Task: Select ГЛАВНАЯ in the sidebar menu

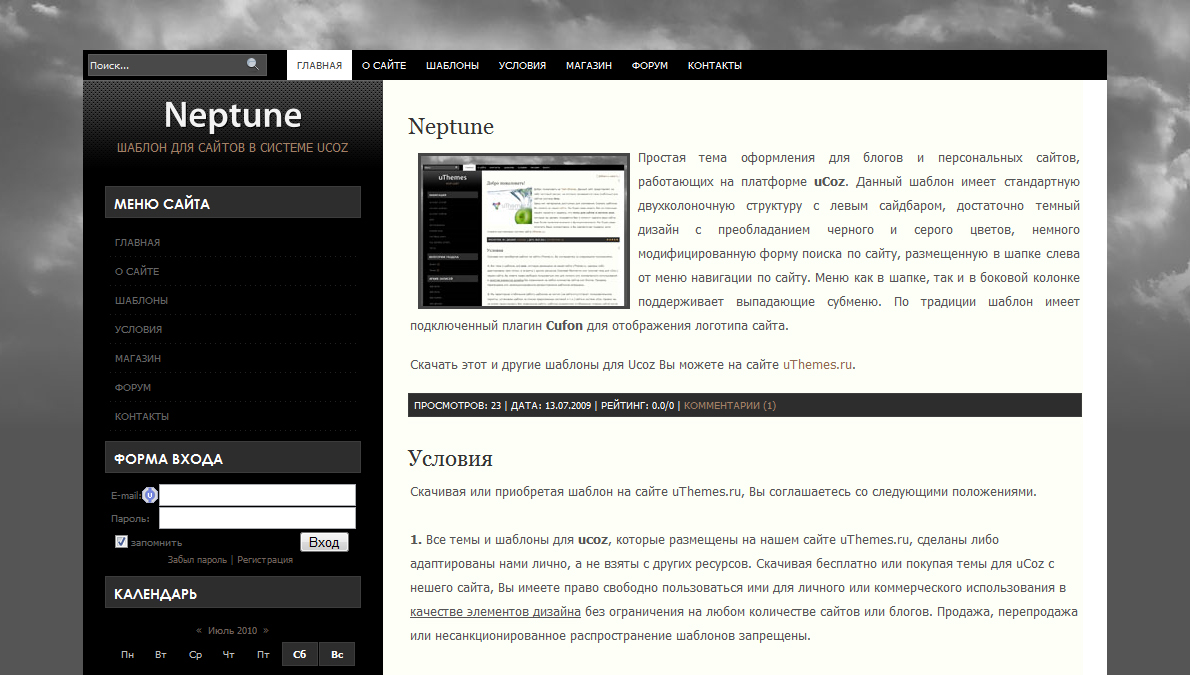Action: point(137,242)
